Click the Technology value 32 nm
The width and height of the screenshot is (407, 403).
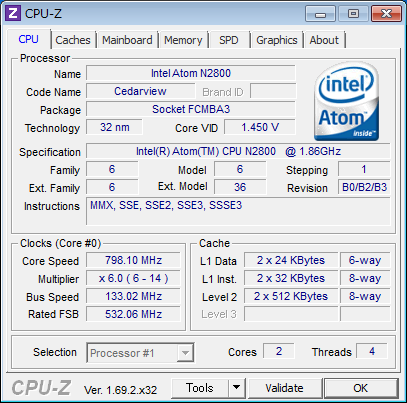[114, 127]
